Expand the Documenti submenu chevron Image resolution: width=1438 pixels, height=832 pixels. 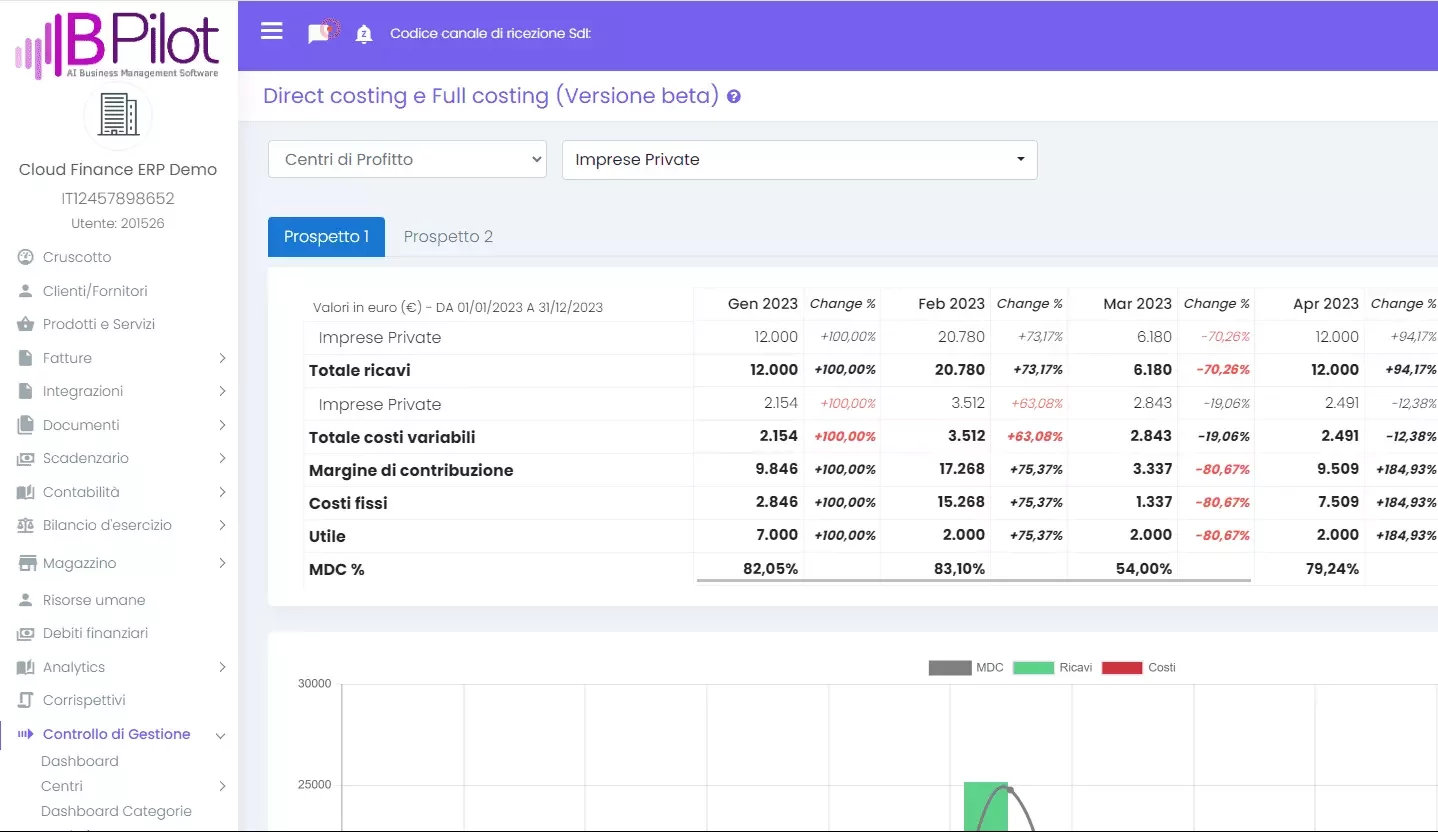[x=222, y=425]
